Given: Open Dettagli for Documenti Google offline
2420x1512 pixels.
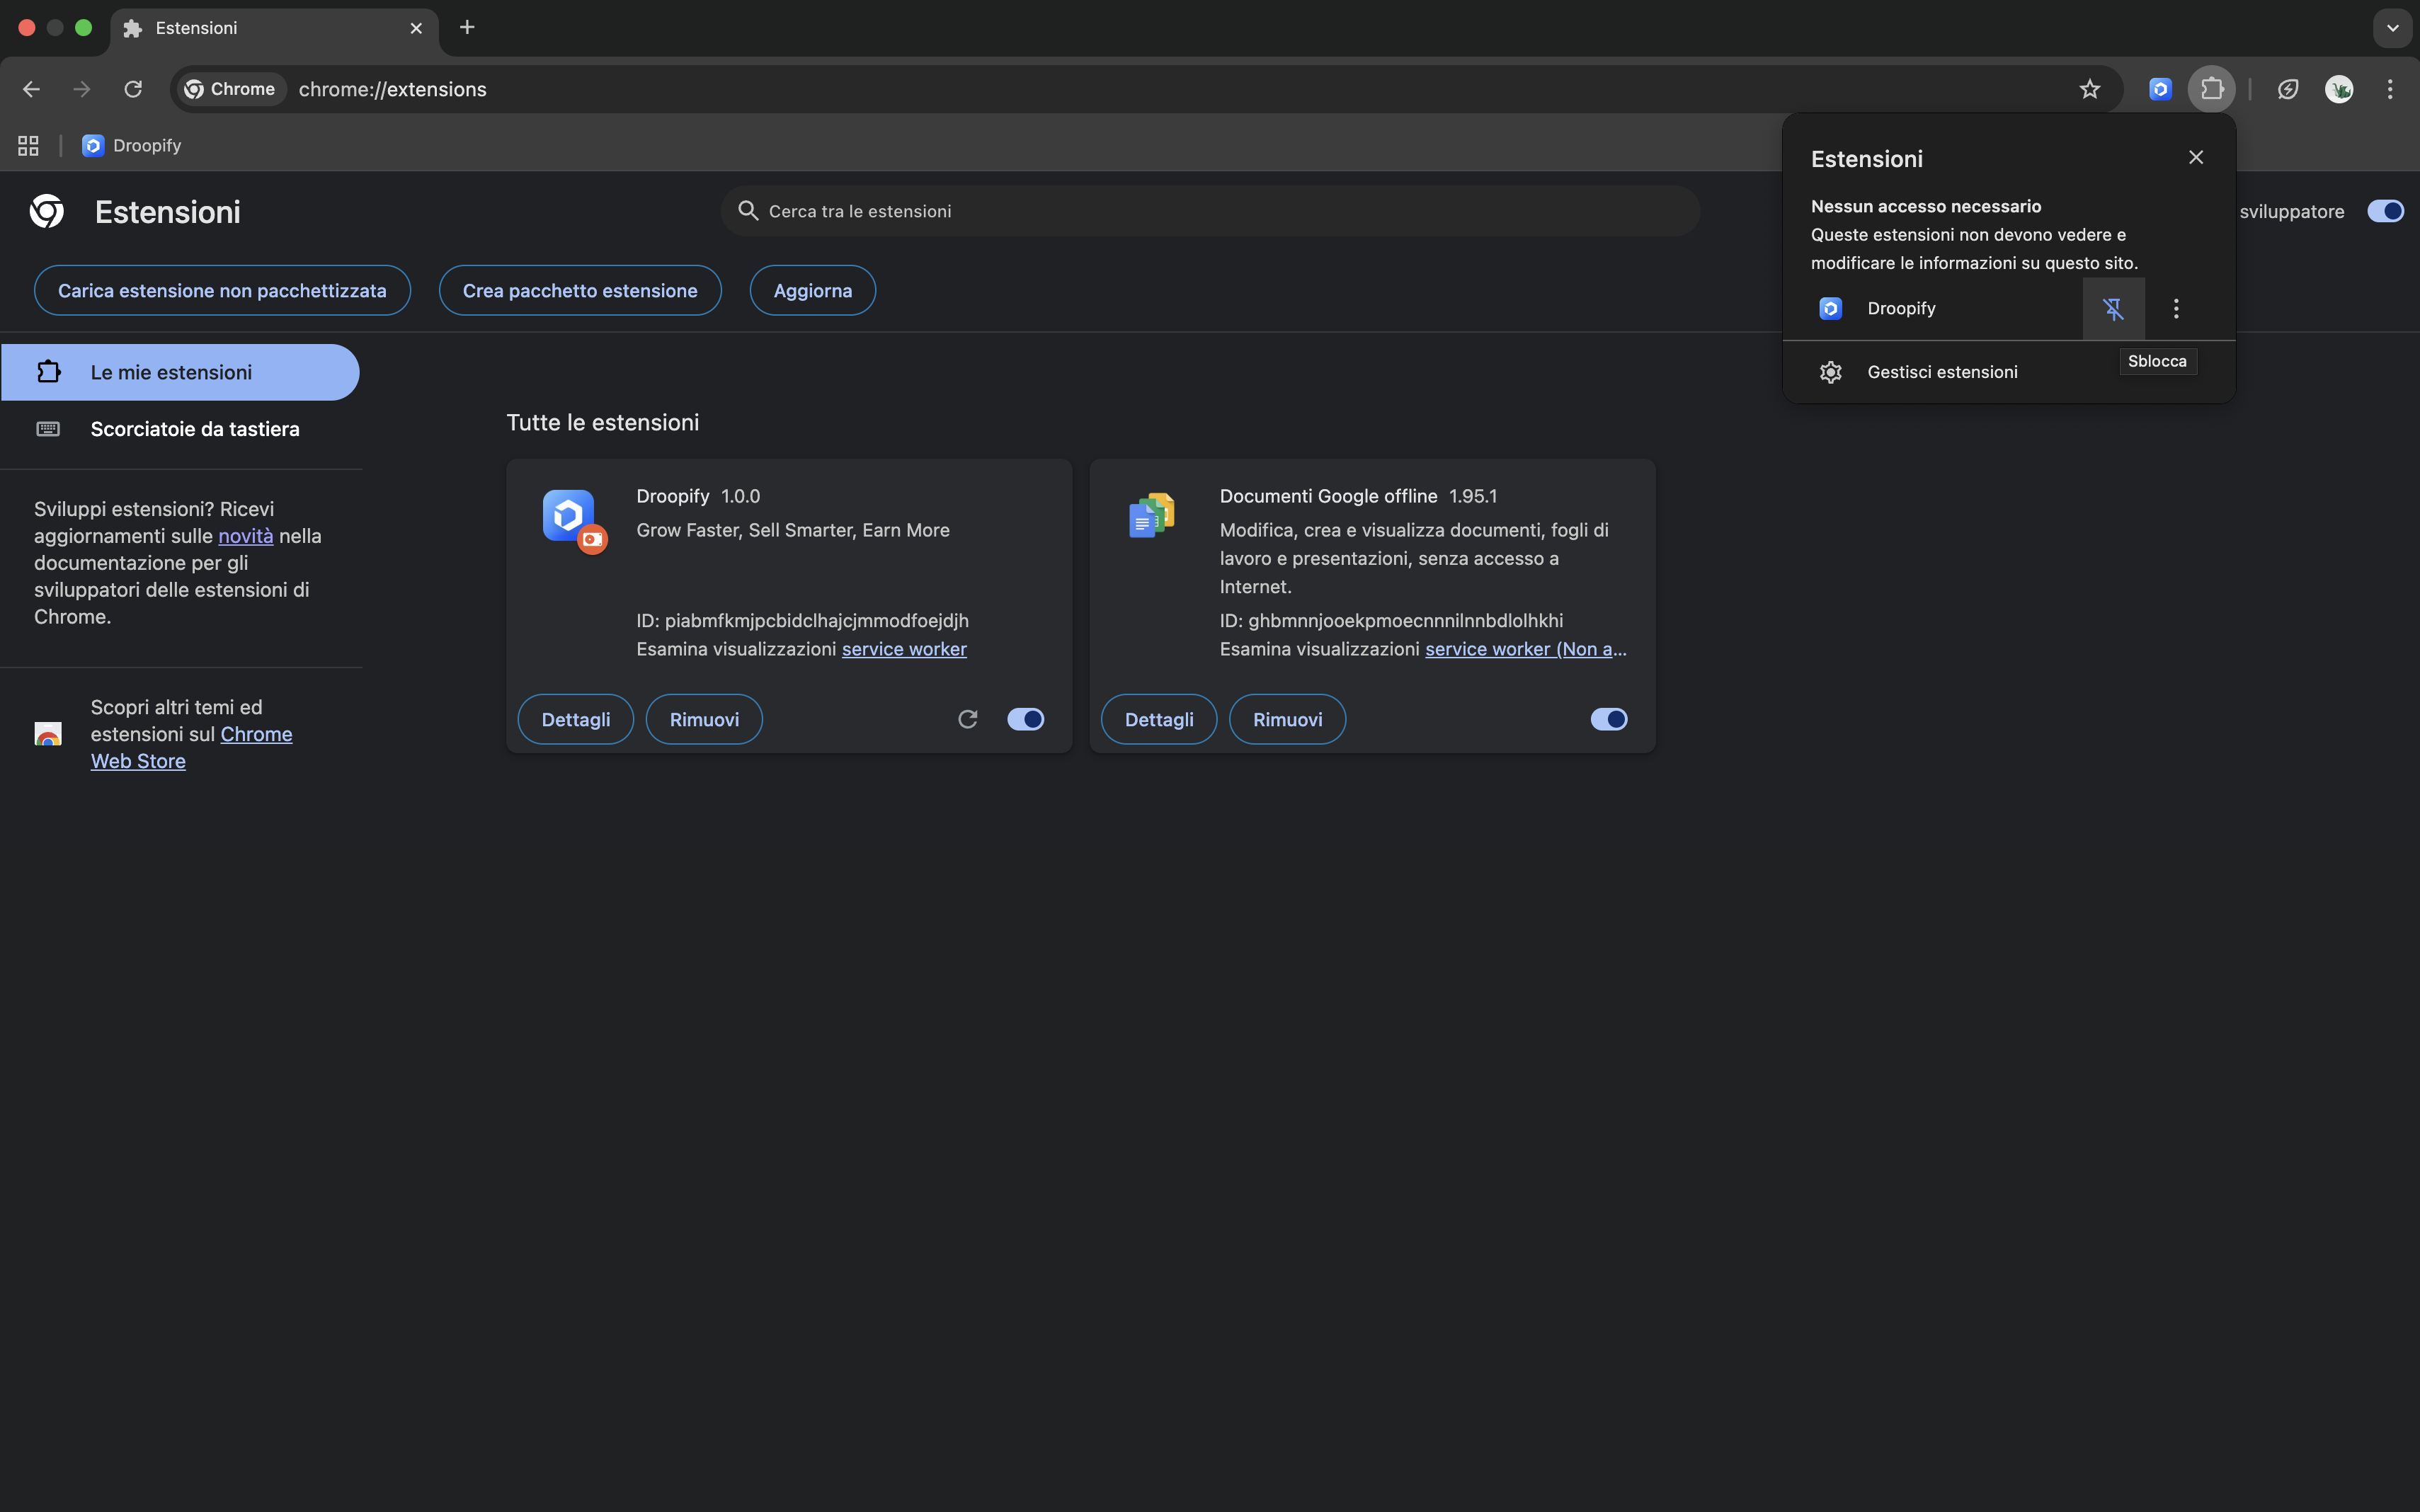Looking at the screenshot, I should pyautogui.click(x=1158, y=719).
